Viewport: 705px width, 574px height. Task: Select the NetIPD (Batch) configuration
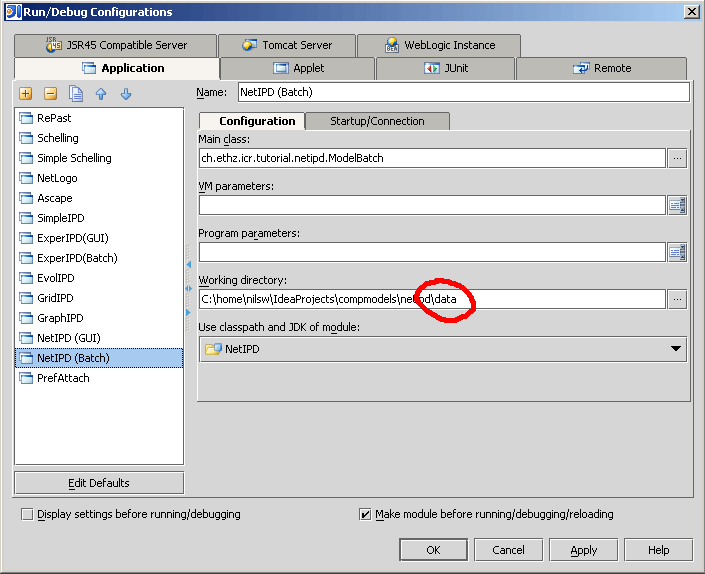pos(99,358)
